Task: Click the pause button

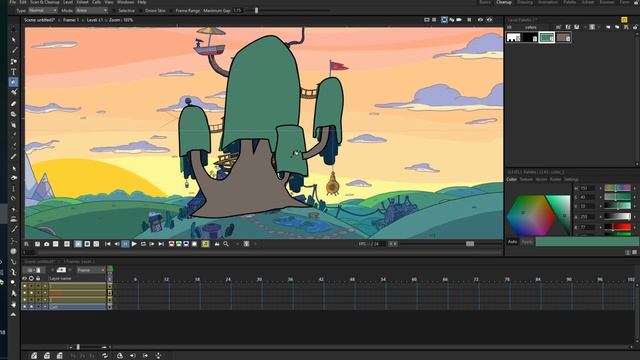Action: [x=125, y=244]
